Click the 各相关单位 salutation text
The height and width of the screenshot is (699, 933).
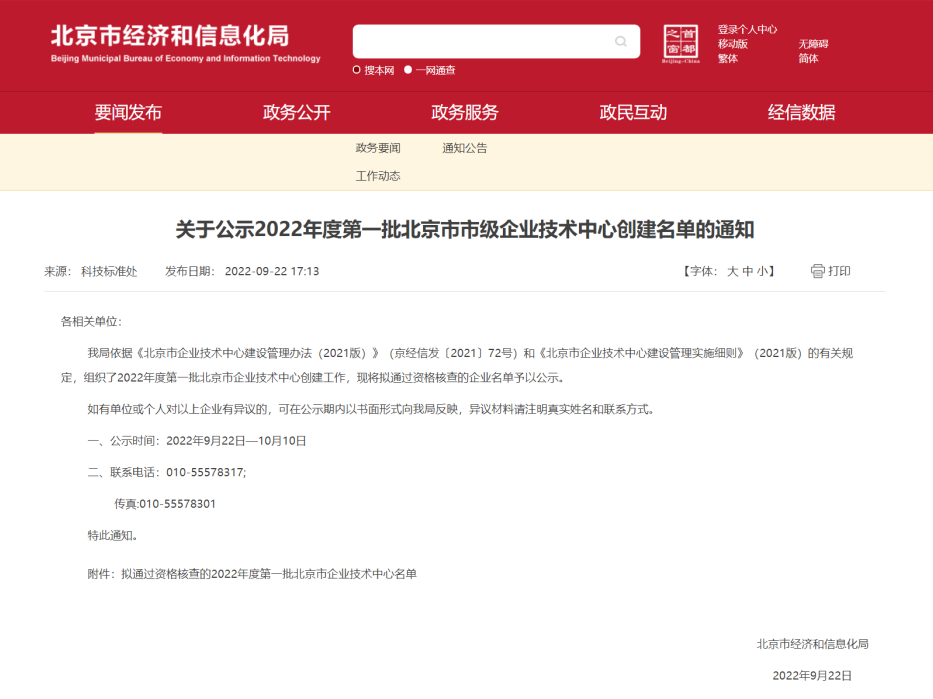pos(91,322)
